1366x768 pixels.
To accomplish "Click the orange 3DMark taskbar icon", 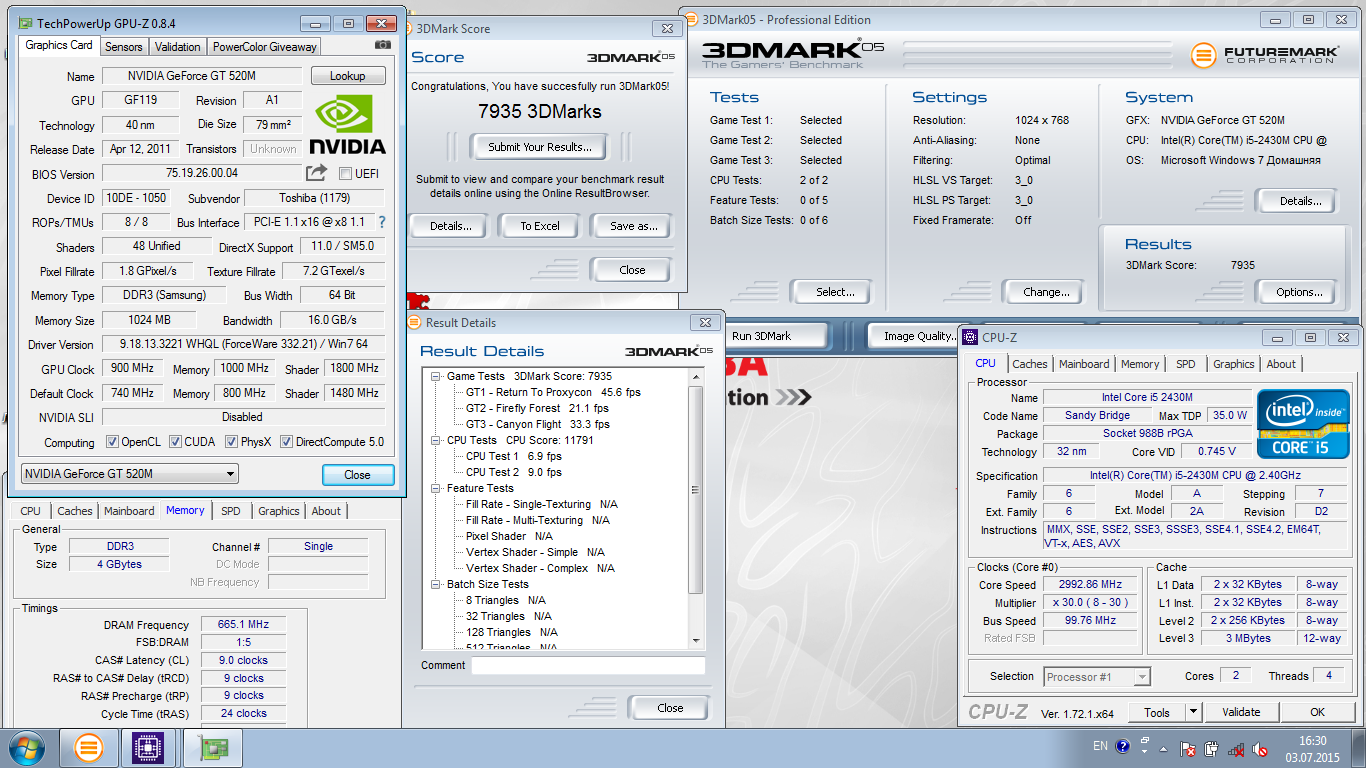I will click(x=89, y=748).
